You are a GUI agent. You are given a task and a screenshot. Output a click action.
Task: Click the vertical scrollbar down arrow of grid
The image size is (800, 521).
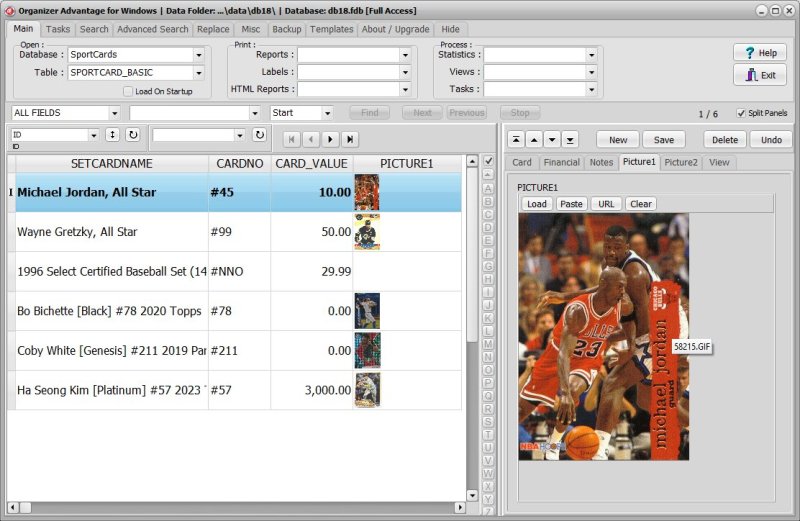[472, 495]
